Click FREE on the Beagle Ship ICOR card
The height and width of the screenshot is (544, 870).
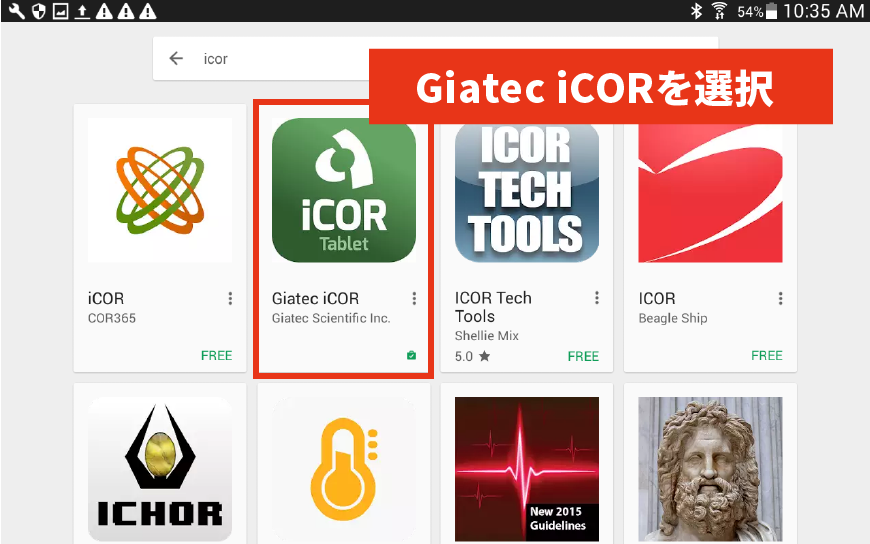pyautogui.click(x=767, y=355)
